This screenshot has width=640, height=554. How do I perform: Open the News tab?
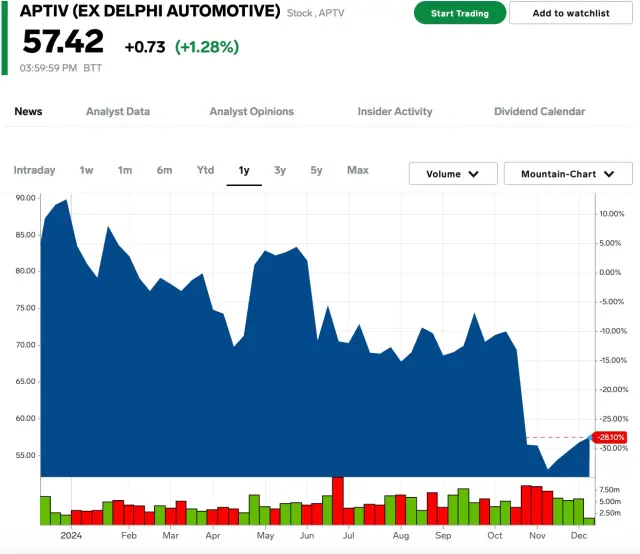tap(28, 111)
